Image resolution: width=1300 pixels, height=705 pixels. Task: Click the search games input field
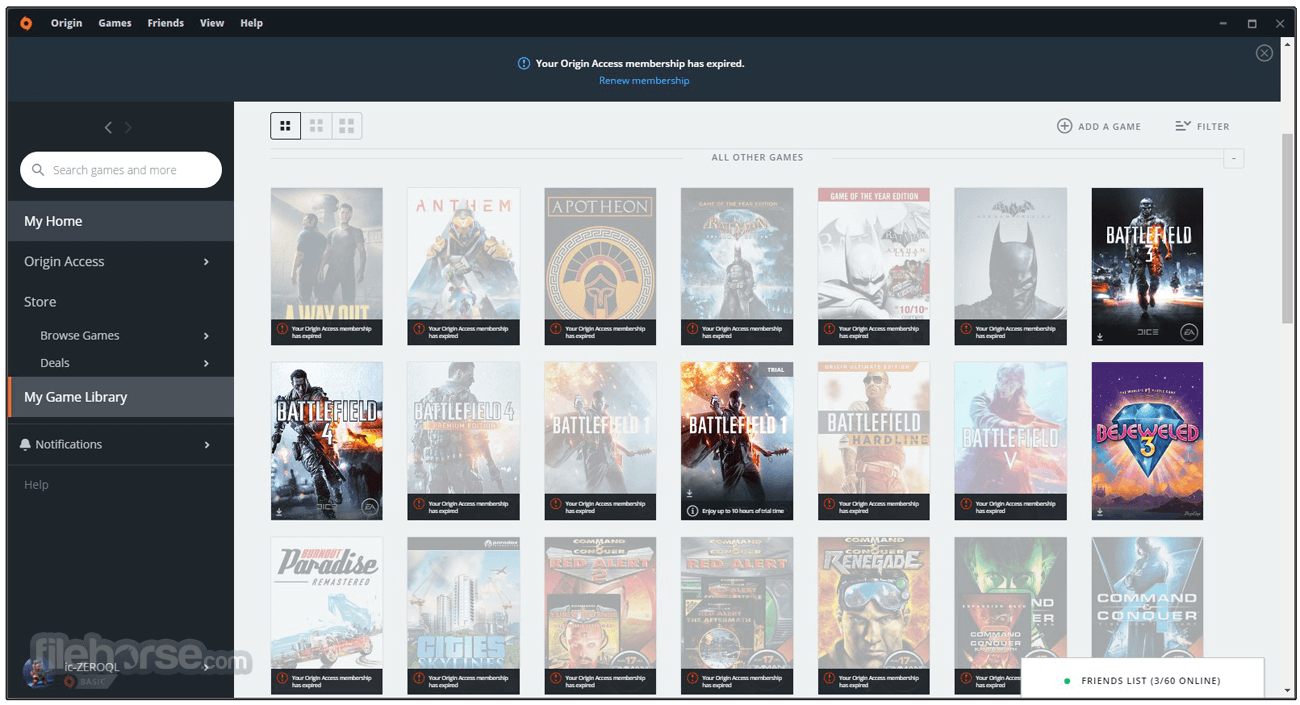point(121,170)
